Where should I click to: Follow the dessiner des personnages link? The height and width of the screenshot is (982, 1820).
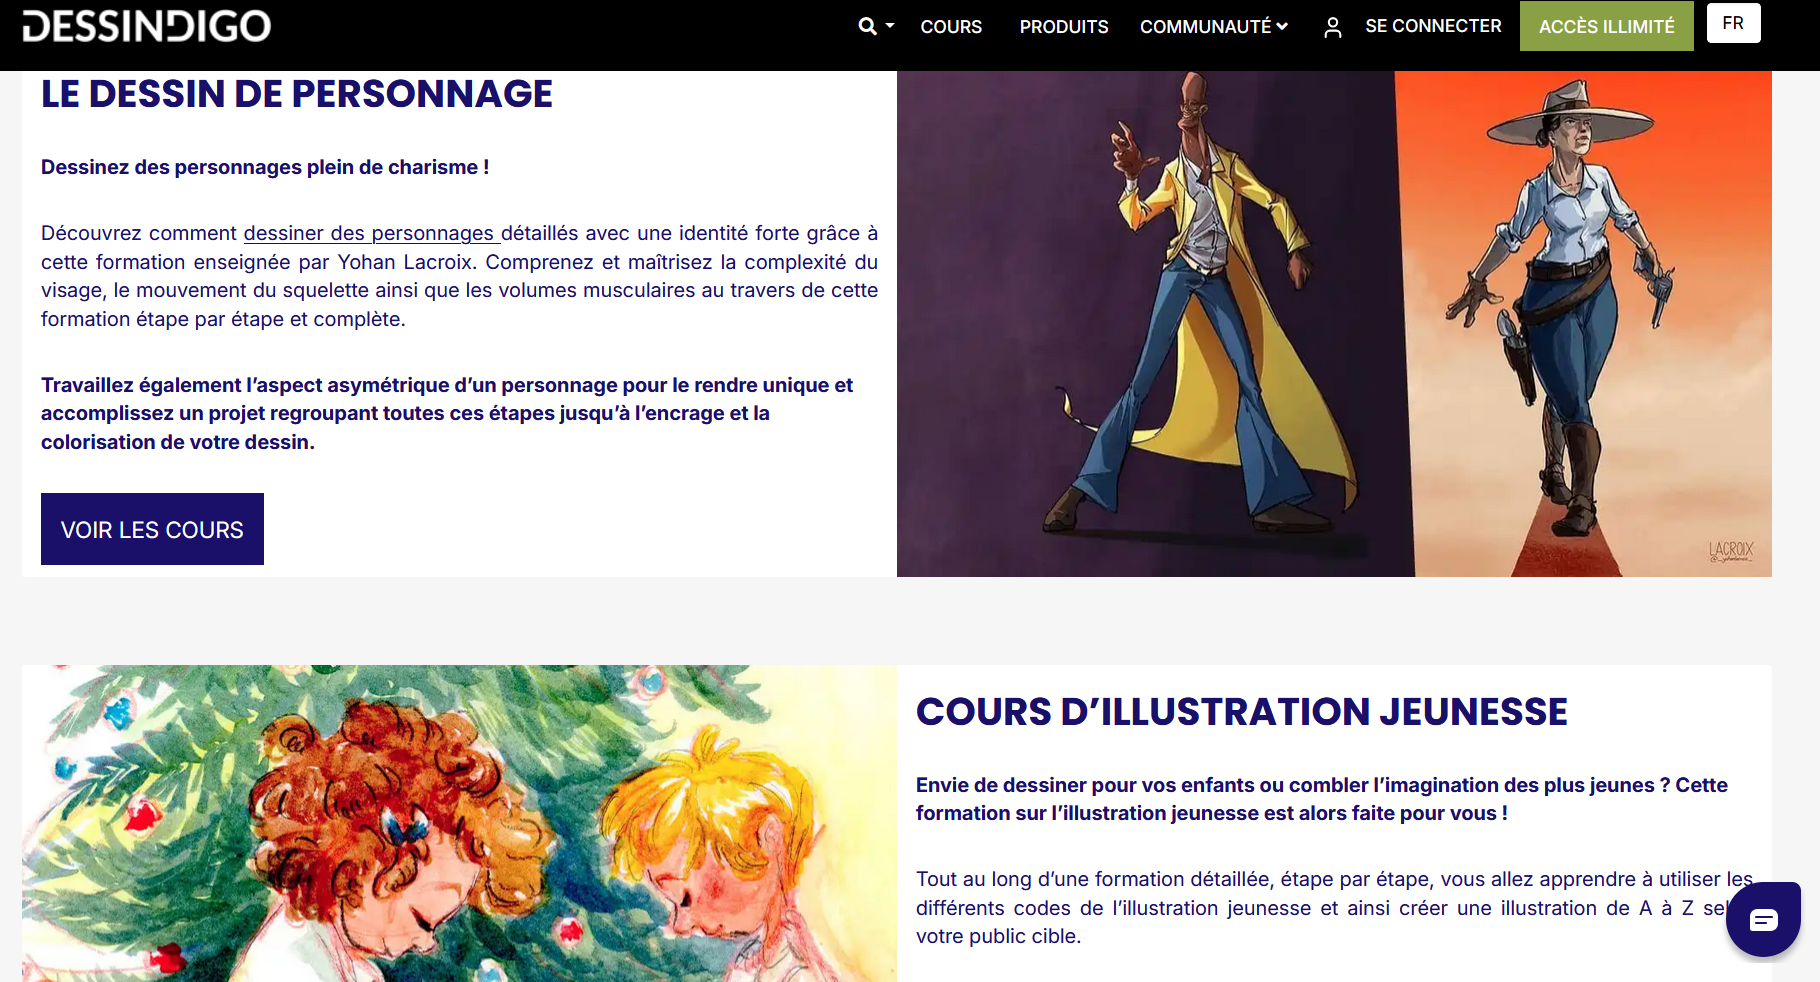point(371,232)
